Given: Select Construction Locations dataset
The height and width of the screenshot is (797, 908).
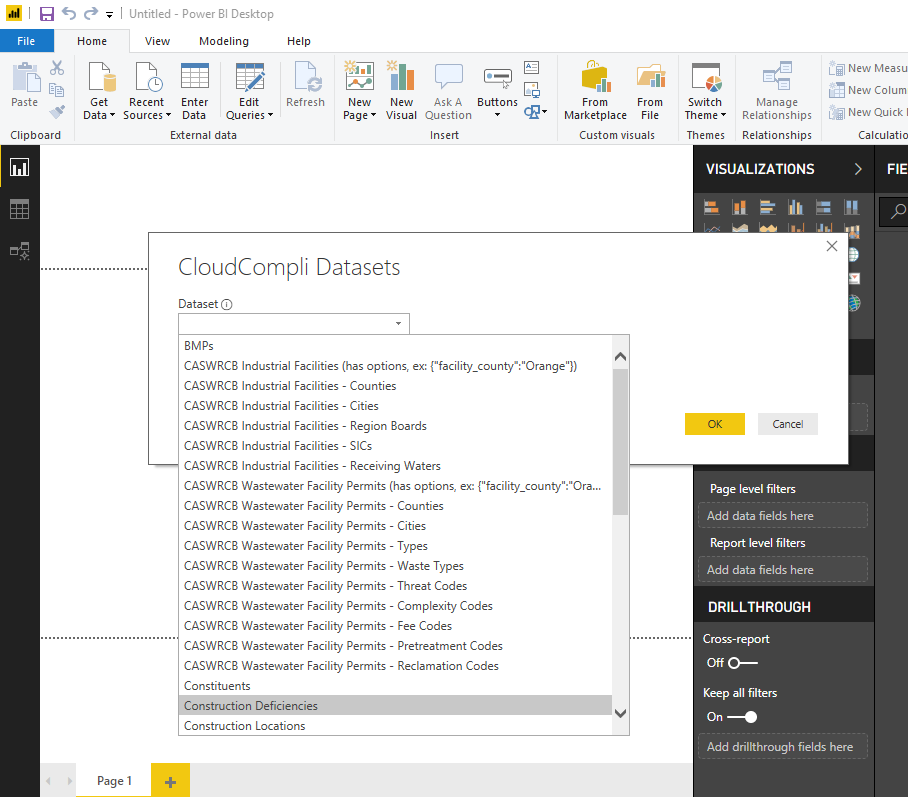Looking at the screenshot, I should click(395, 726).
